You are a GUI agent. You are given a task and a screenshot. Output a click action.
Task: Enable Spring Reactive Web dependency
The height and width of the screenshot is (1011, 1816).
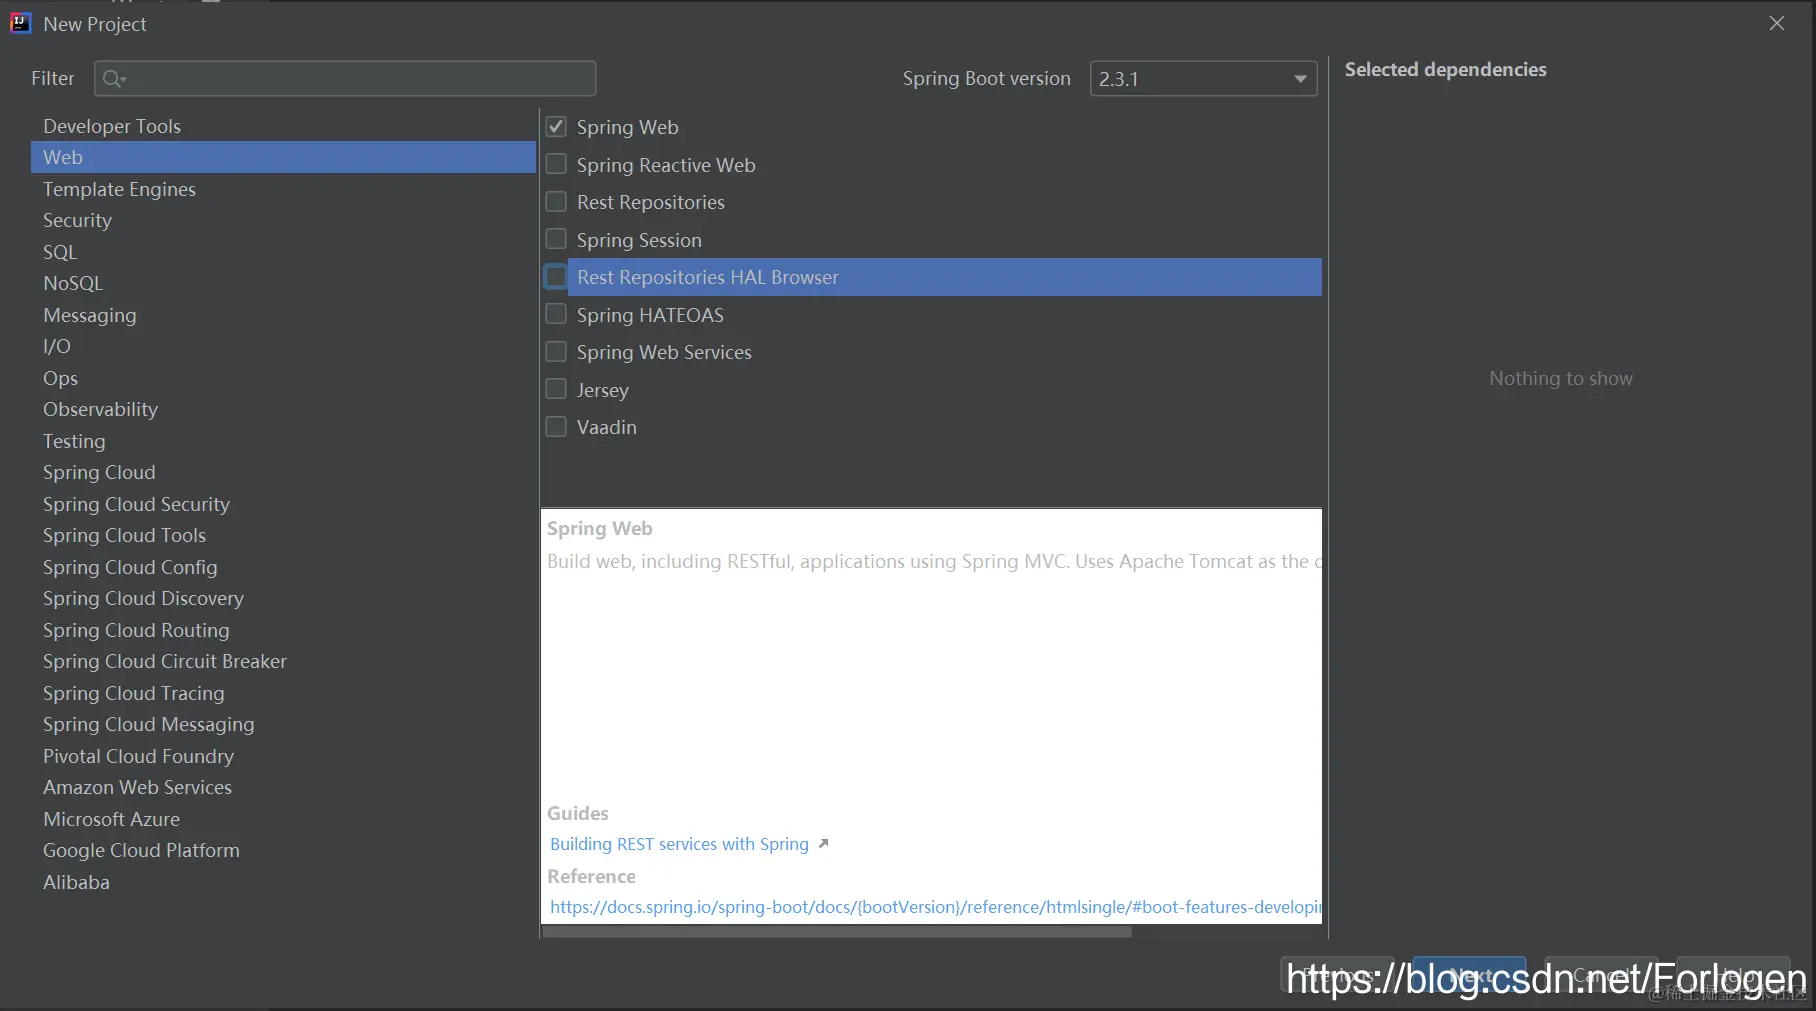click(x=556, y=164)
